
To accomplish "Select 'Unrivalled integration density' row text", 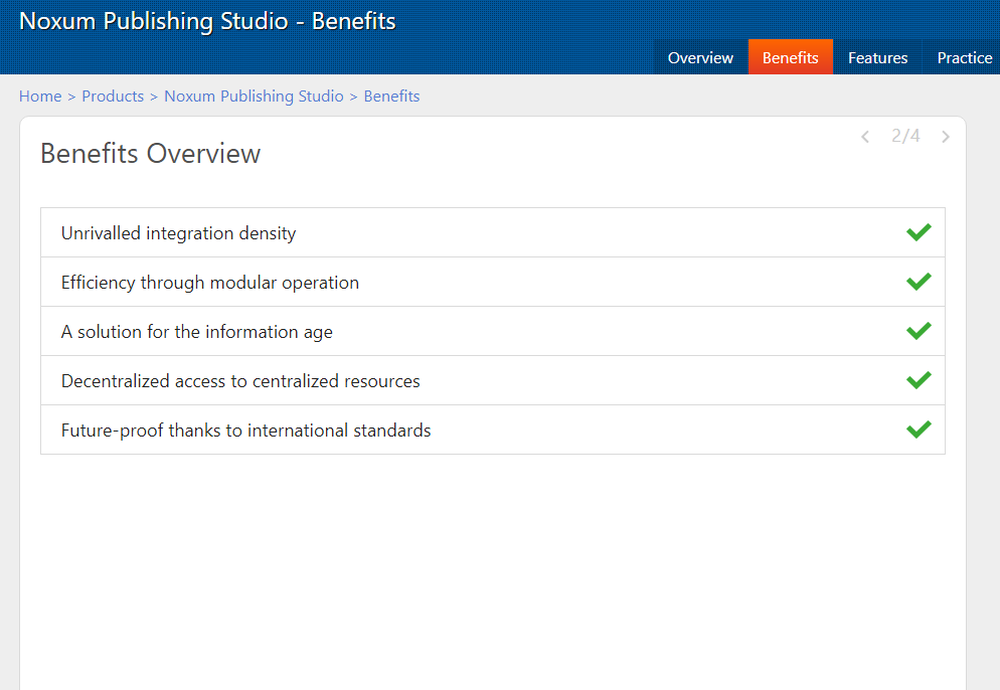I will 179,233.
